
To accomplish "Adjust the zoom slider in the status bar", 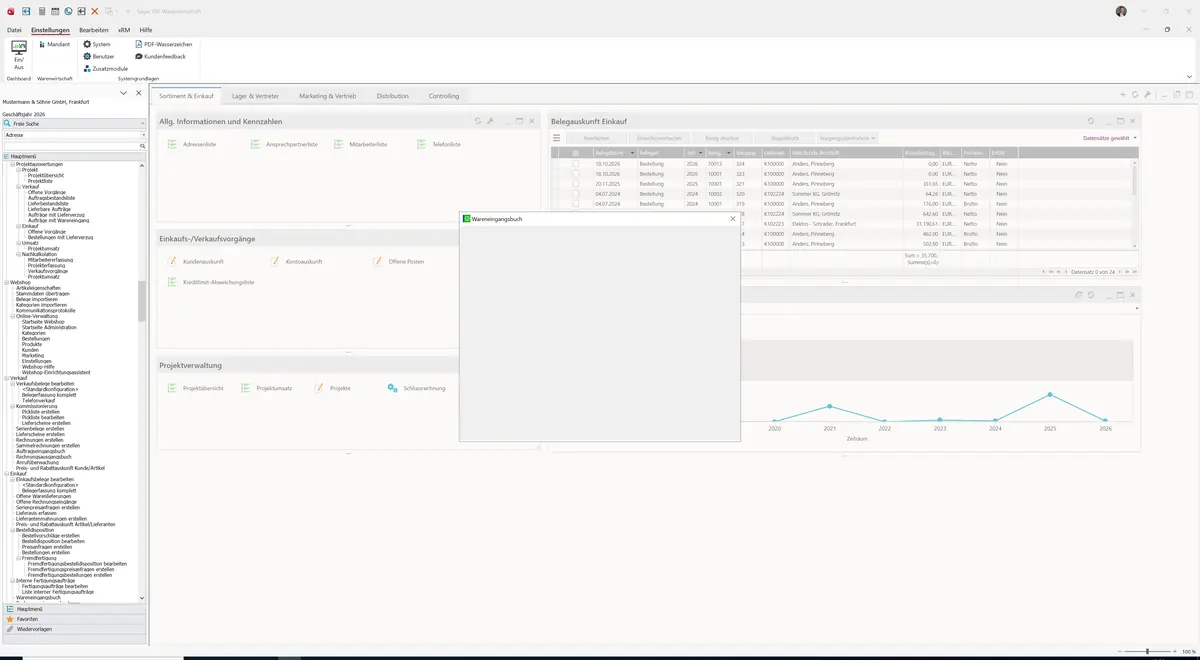I will click(x=1147, y=652).
